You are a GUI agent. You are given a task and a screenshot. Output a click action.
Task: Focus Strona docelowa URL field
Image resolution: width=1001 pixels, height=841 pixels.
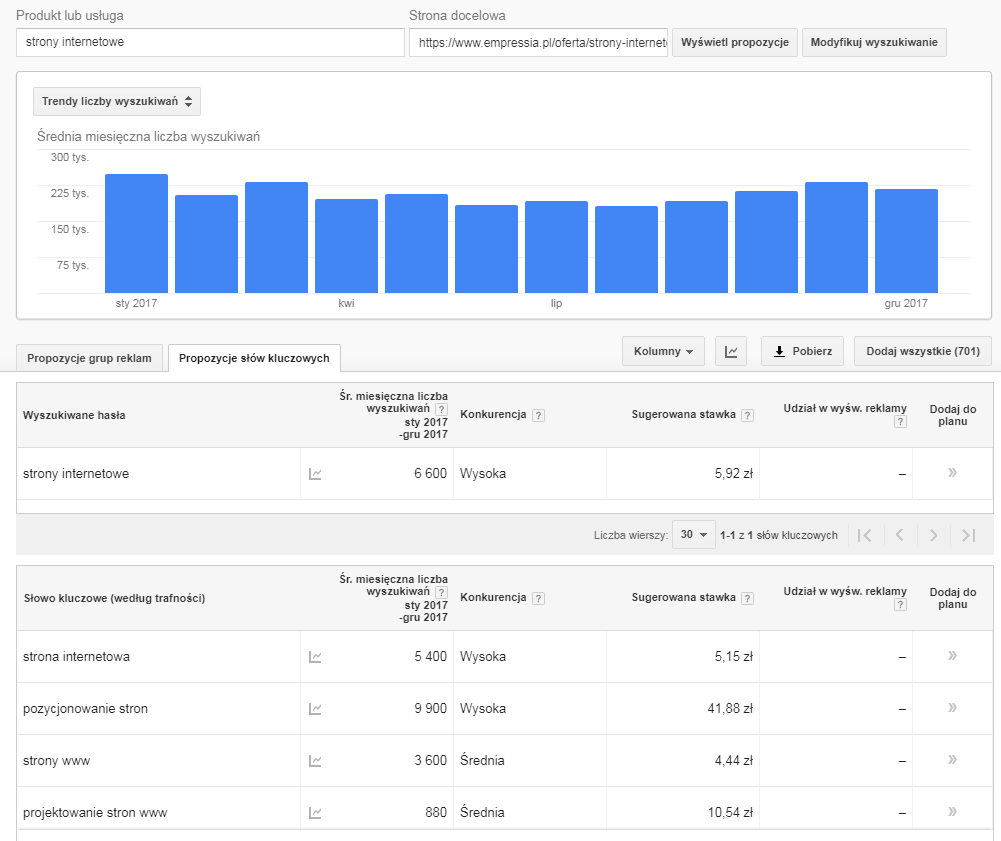[538, 42]
